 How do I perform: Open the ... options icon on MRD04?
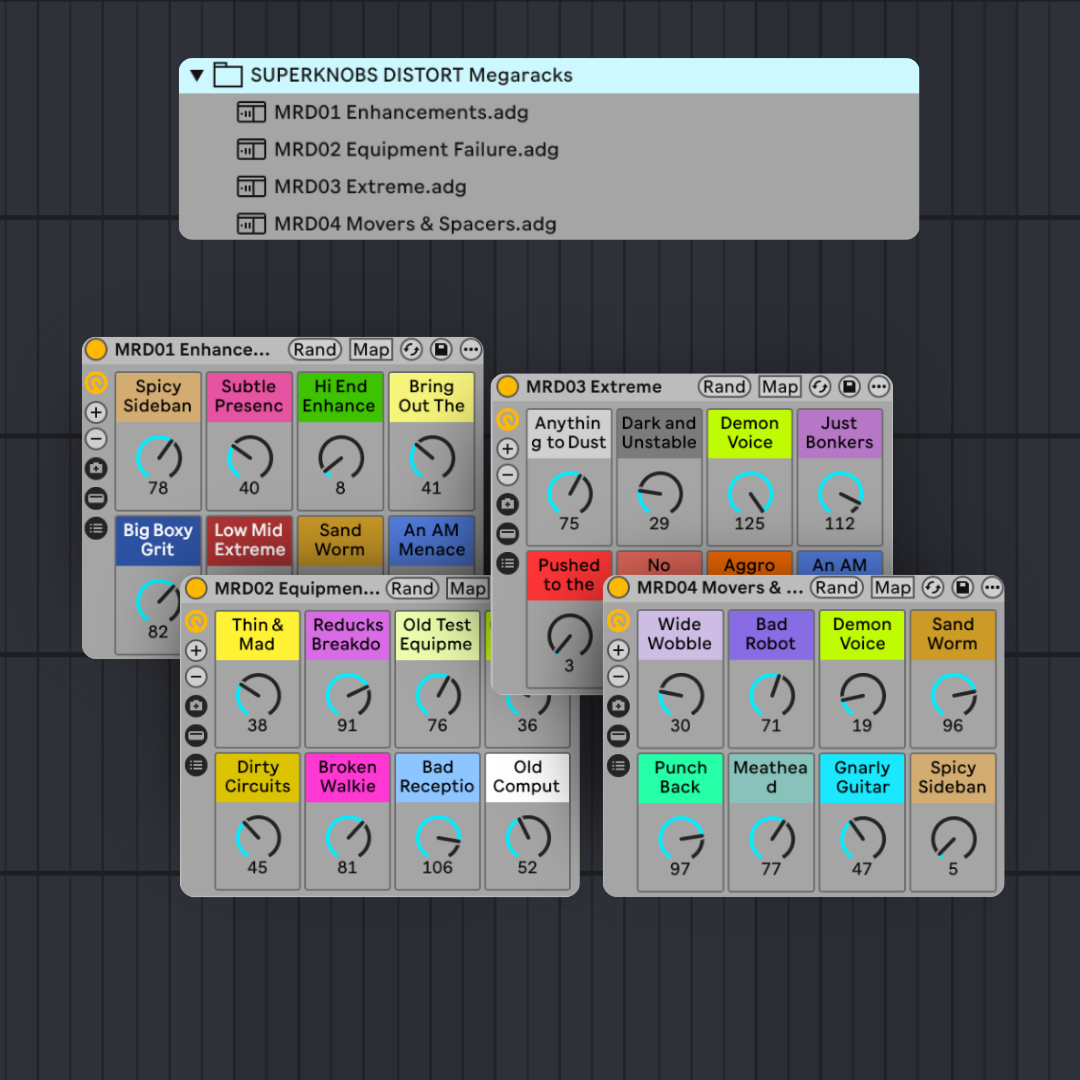tap(991, 588)
